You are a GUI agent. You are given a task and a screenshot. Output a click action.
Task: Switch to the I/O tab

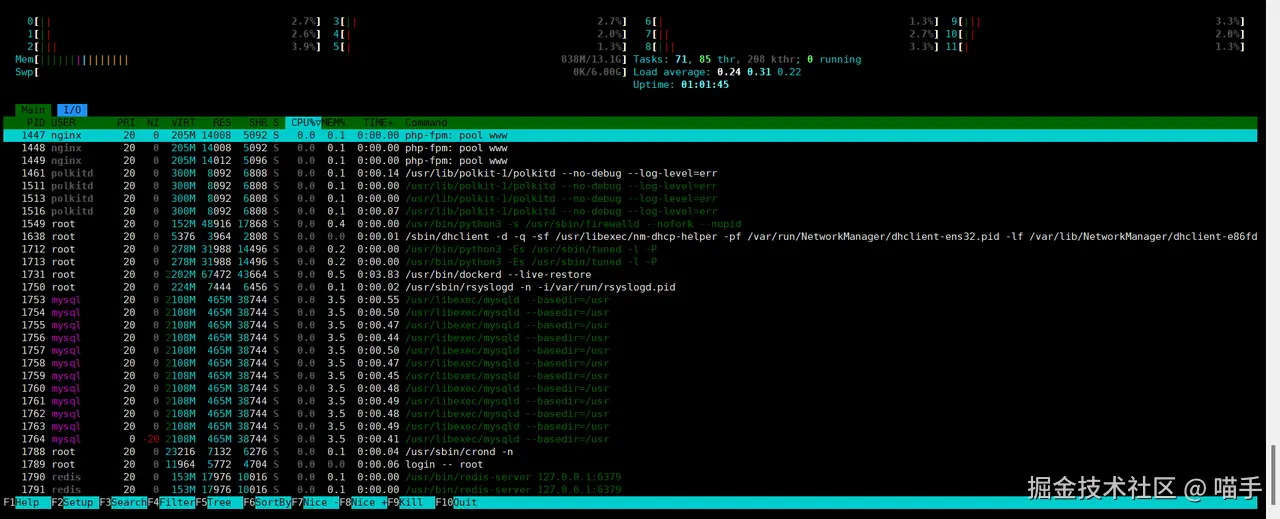point(71,110)
